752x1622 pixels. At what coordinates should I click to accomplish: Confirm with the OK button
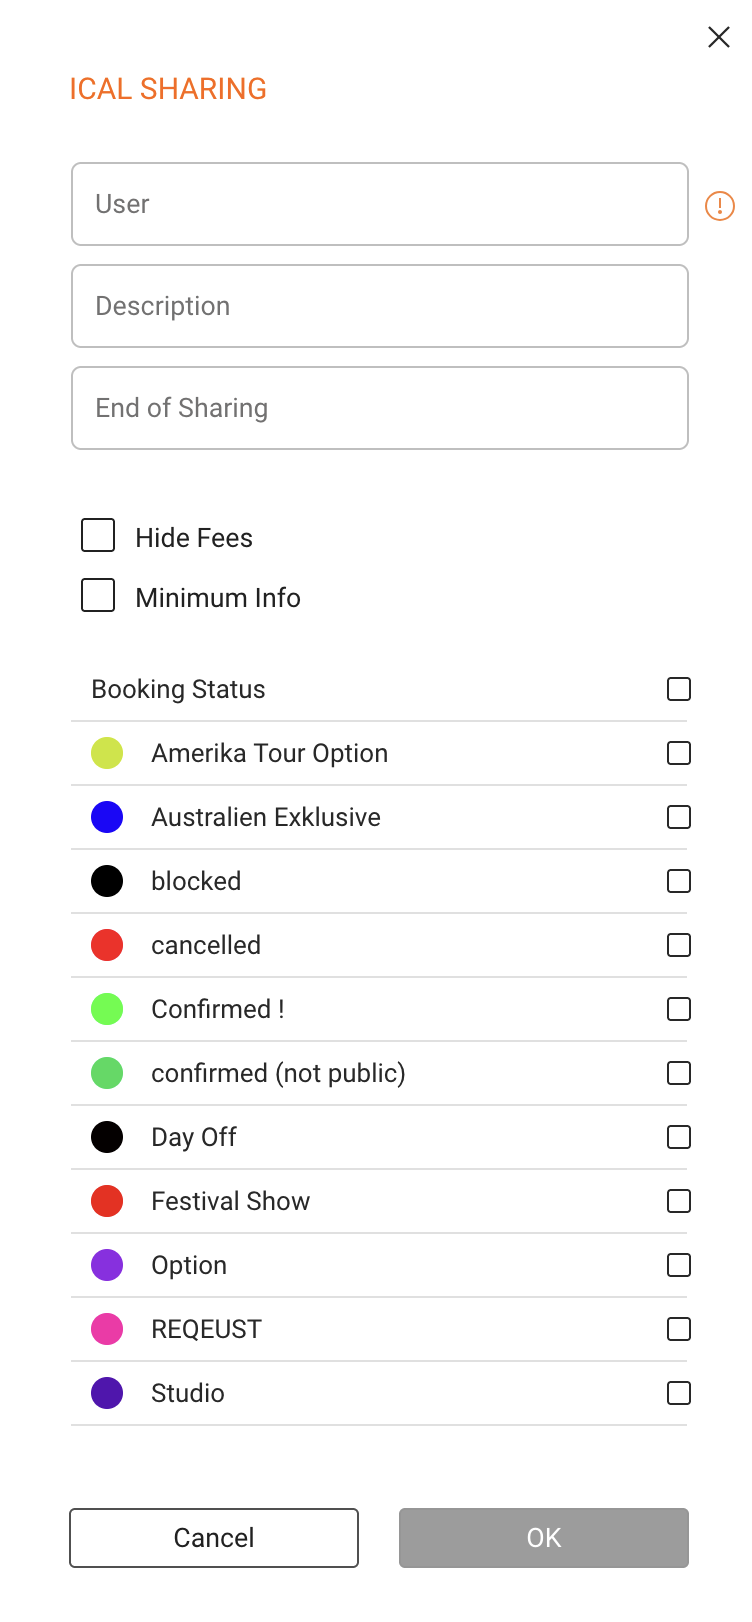(544, 1538)
